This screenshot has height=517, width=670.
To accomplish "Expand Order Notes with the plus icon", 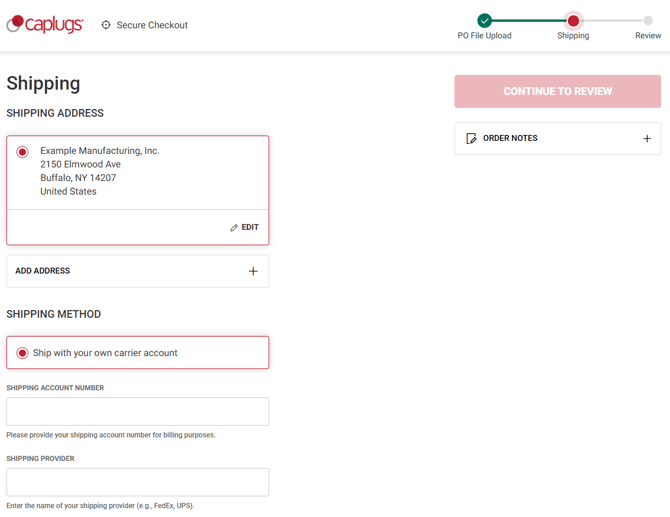I will (647, 138).
